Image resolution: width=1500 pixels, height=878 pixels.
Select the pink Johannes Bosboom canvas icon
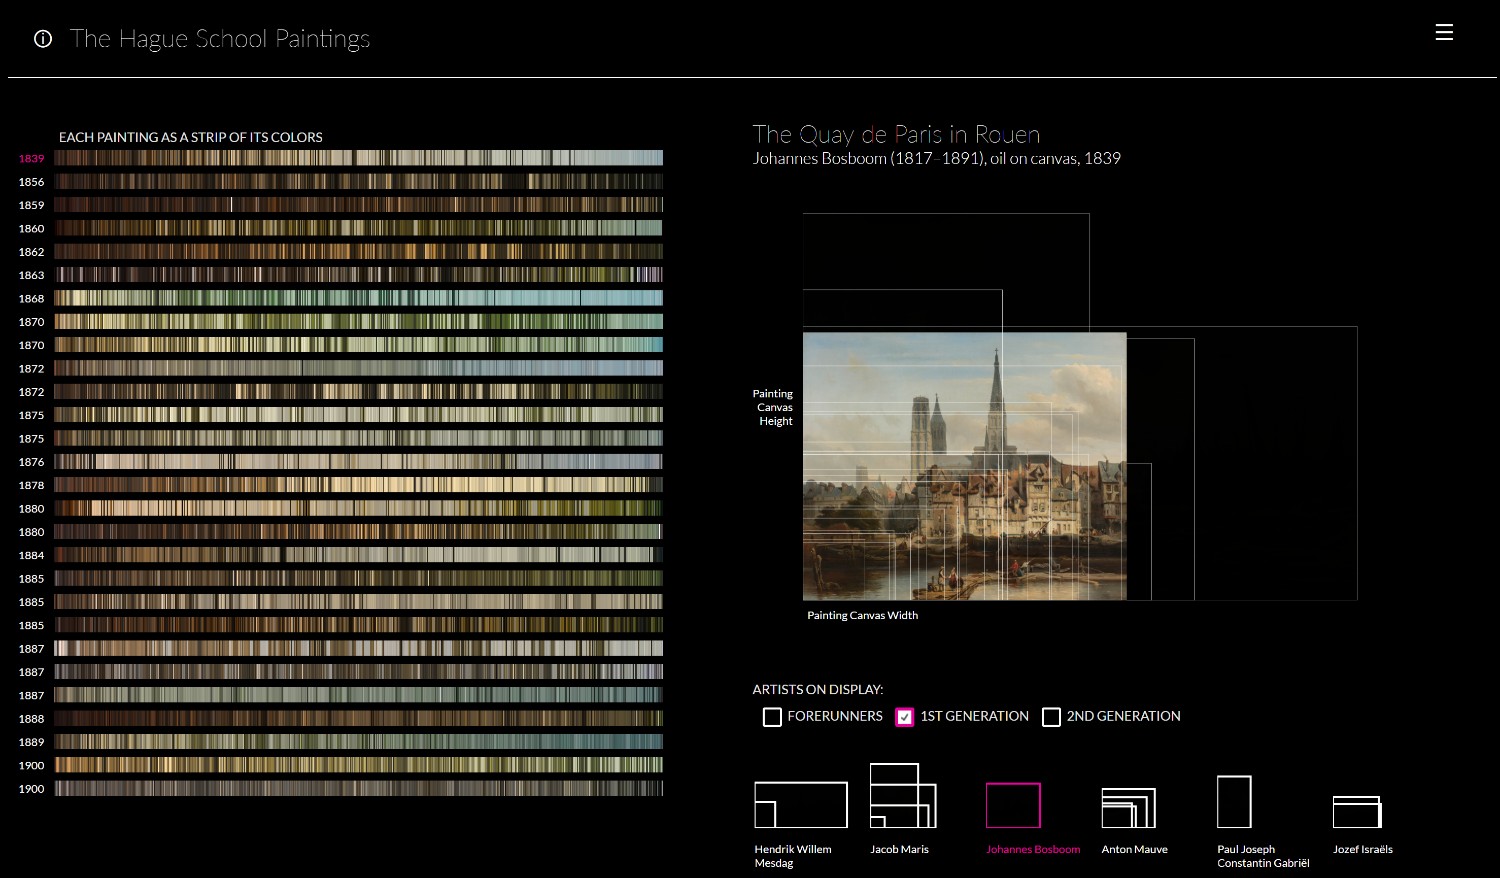[1013, 805]
